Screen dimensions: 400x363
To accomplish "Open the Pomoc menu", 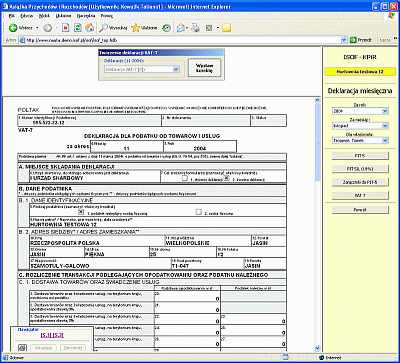I will coord(107,16).
